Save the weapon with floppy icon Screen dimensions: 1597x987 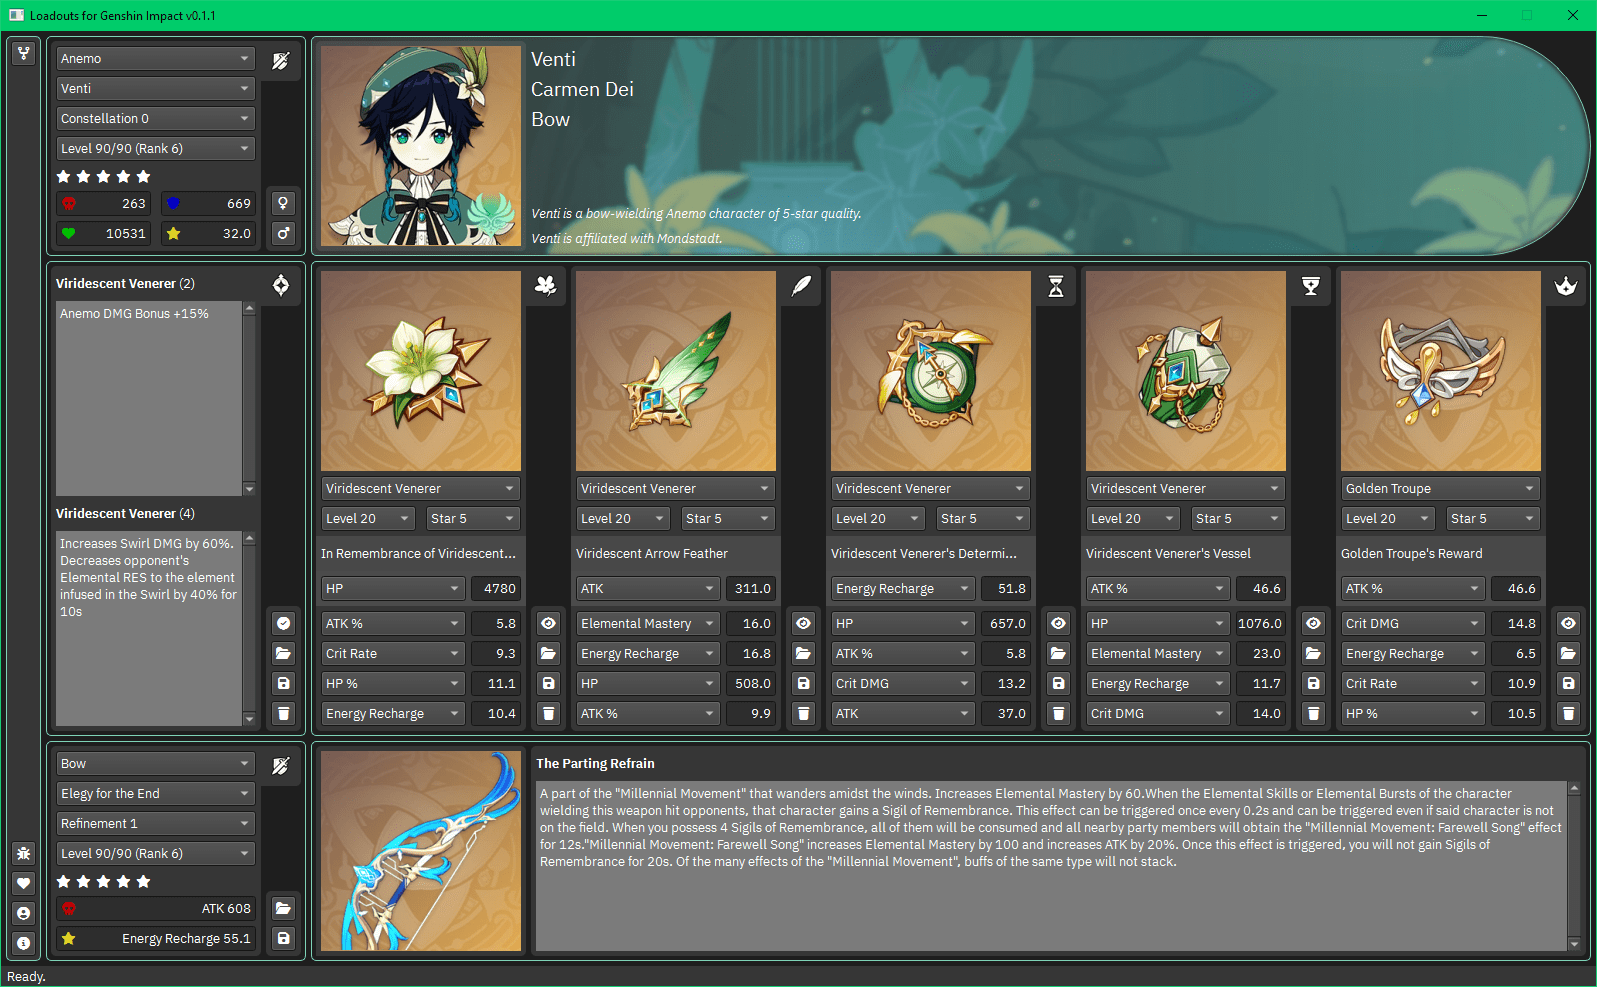[x=284, y=938]
